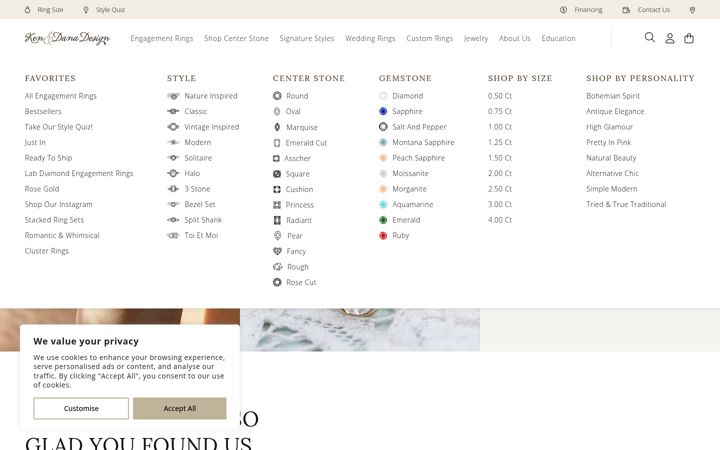Browse Stacked Ring Sets
720x450 pixels.
(x=54, y=220)
